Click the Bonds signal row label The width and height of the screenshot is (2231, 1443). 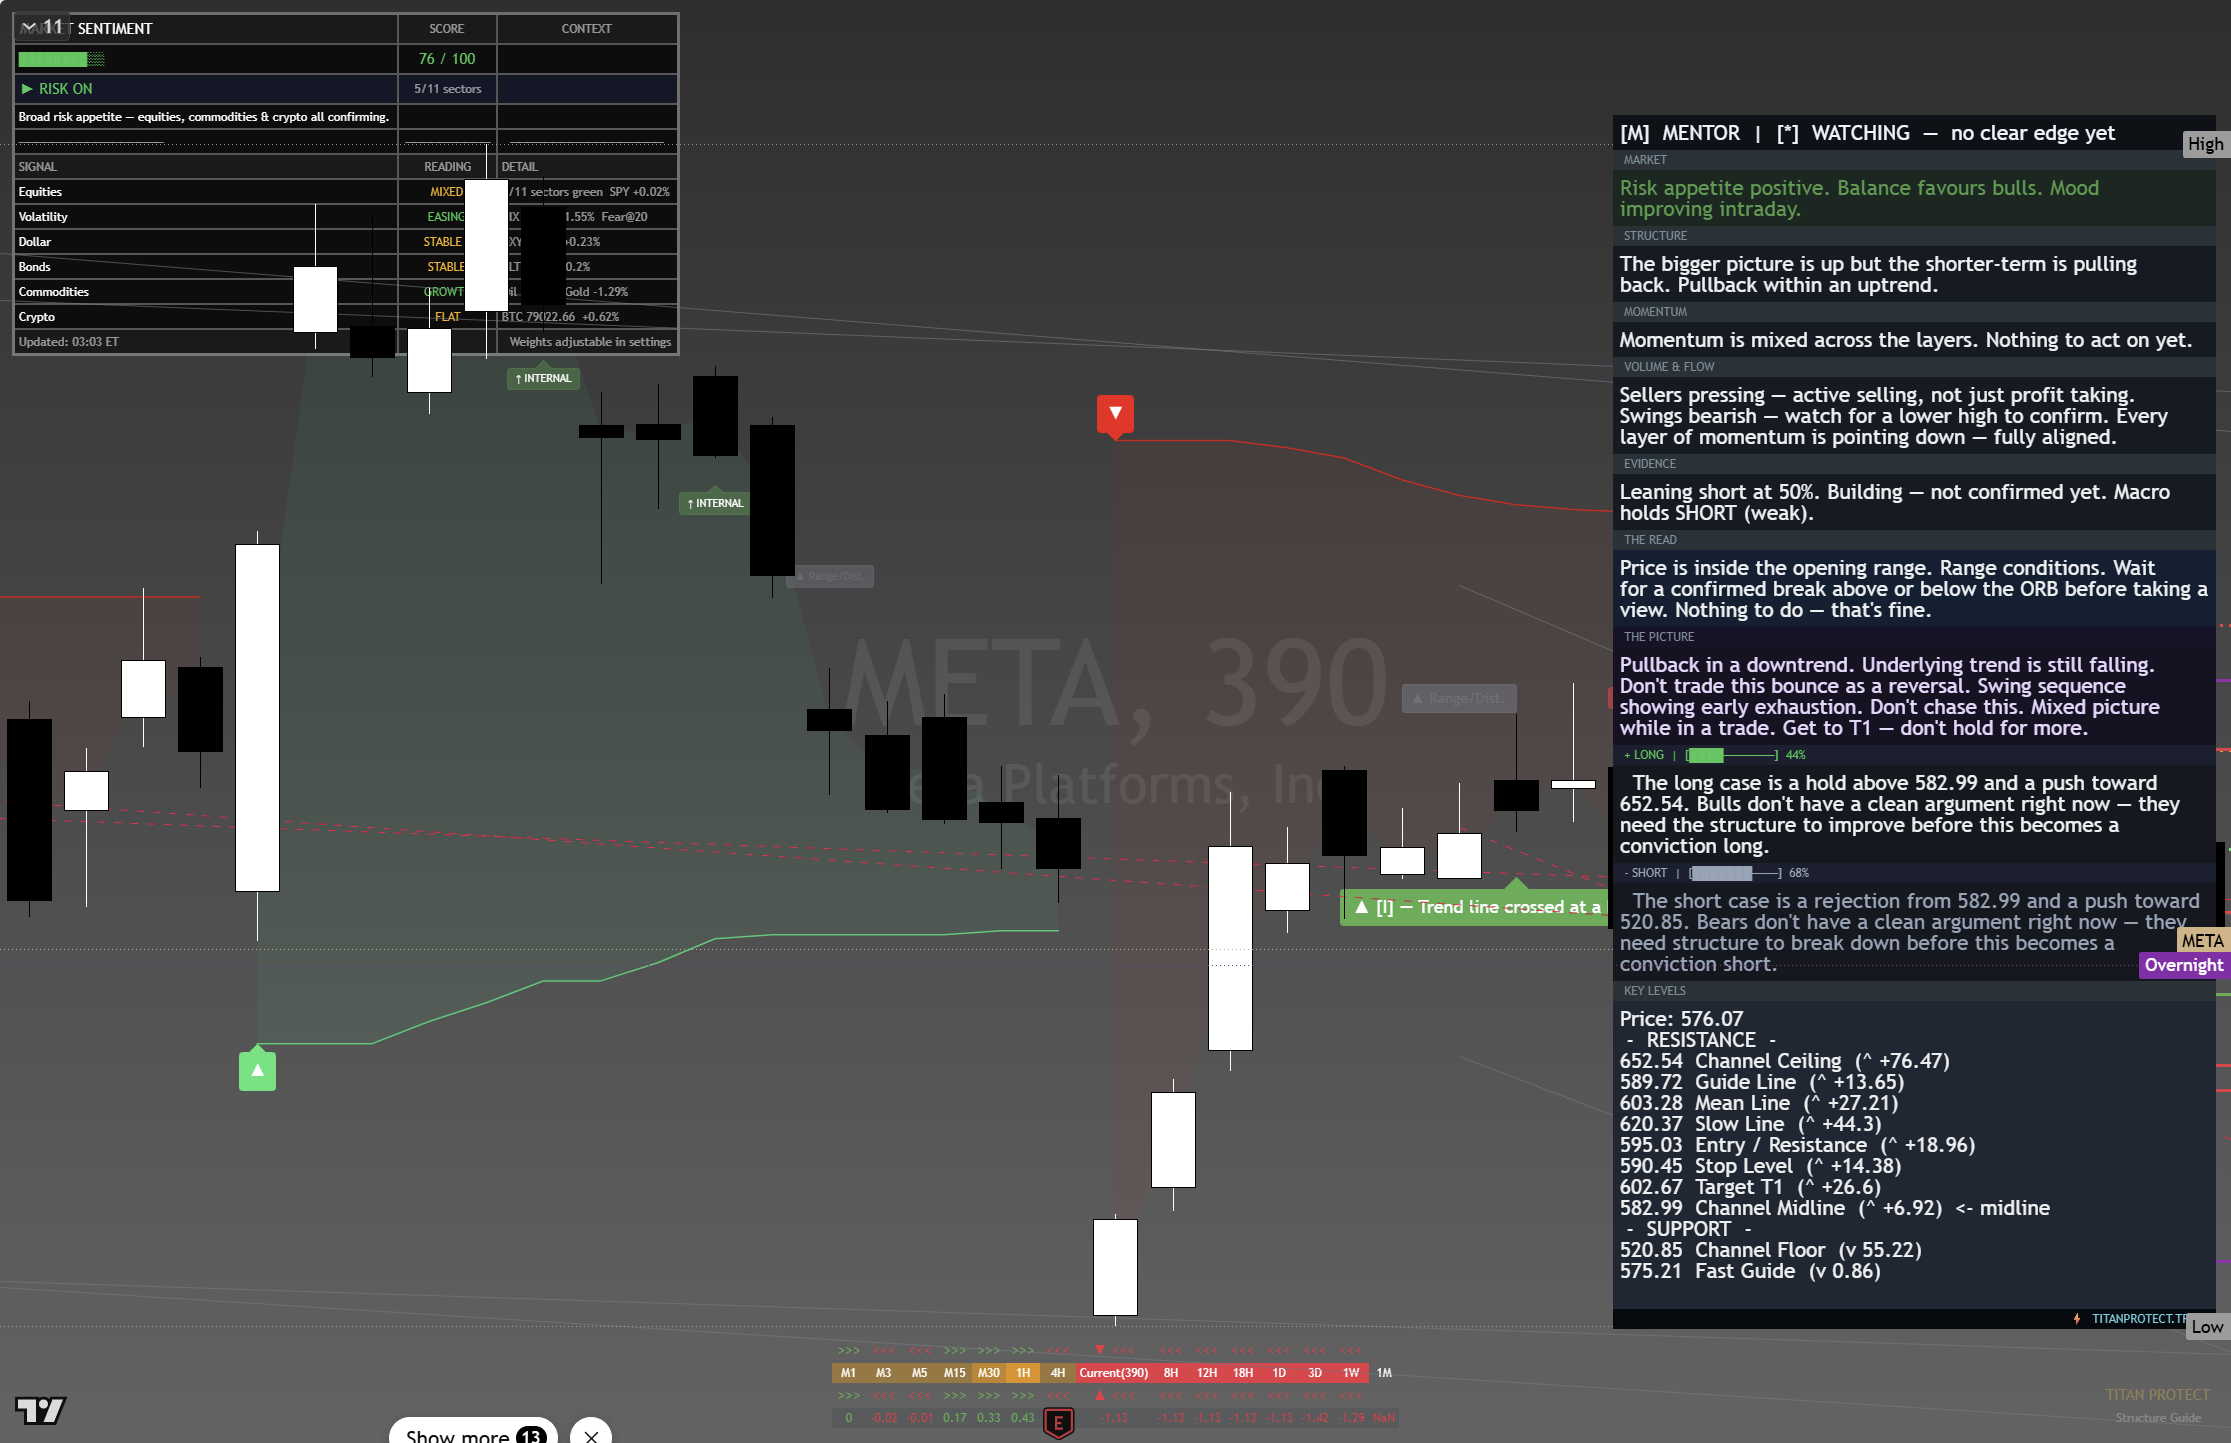pos(34,266)
